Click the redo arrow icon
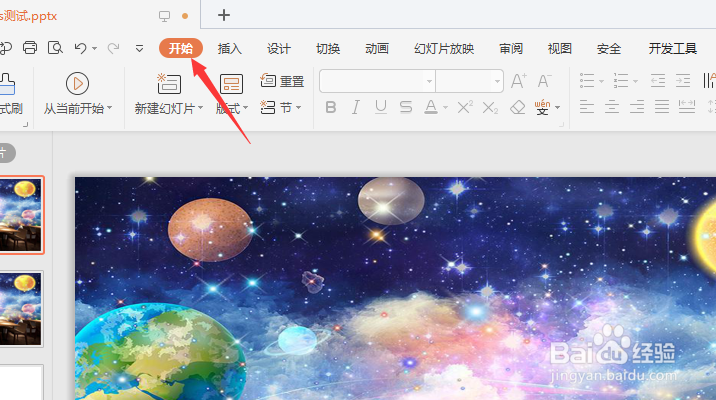Image resolution: width=716 pixels, height=400 pixels. pyautogui.click(x=113, y=48)
